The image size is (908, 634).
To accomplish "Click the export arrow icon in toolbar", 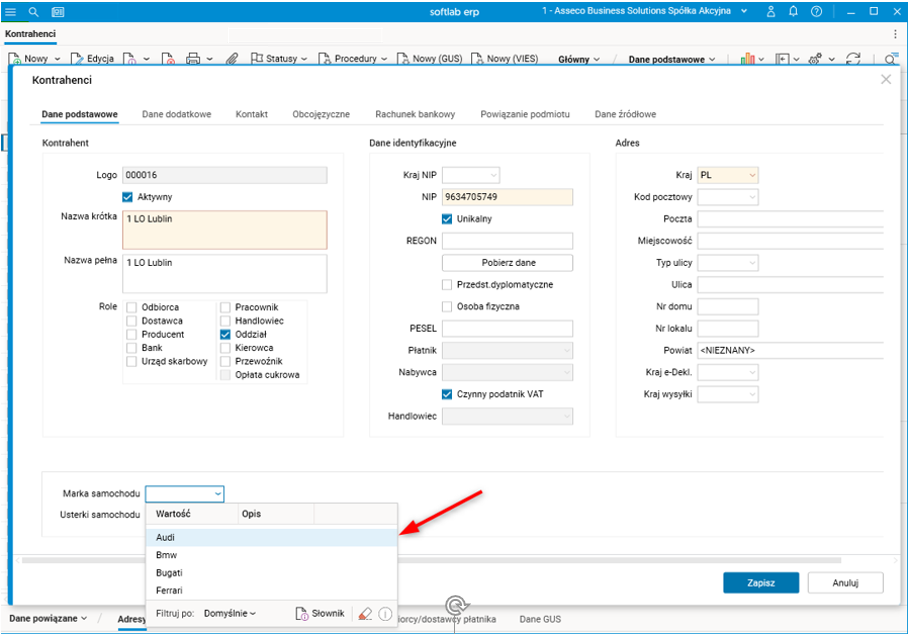I will tap(782, 58).
